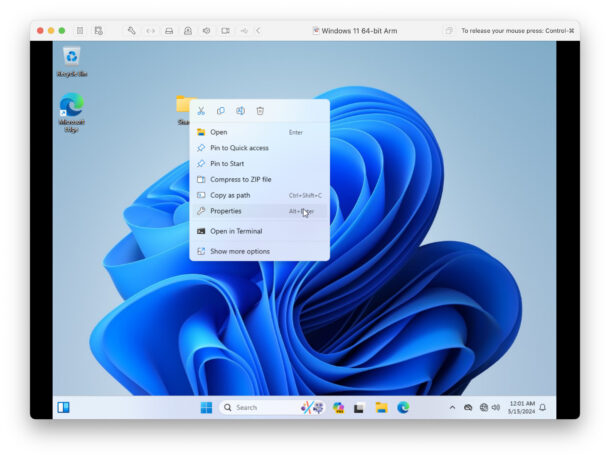The width and height of the screenshot is (610, 459).
Task: Click Open in Terminal menu entry
Action: point(236,231)
